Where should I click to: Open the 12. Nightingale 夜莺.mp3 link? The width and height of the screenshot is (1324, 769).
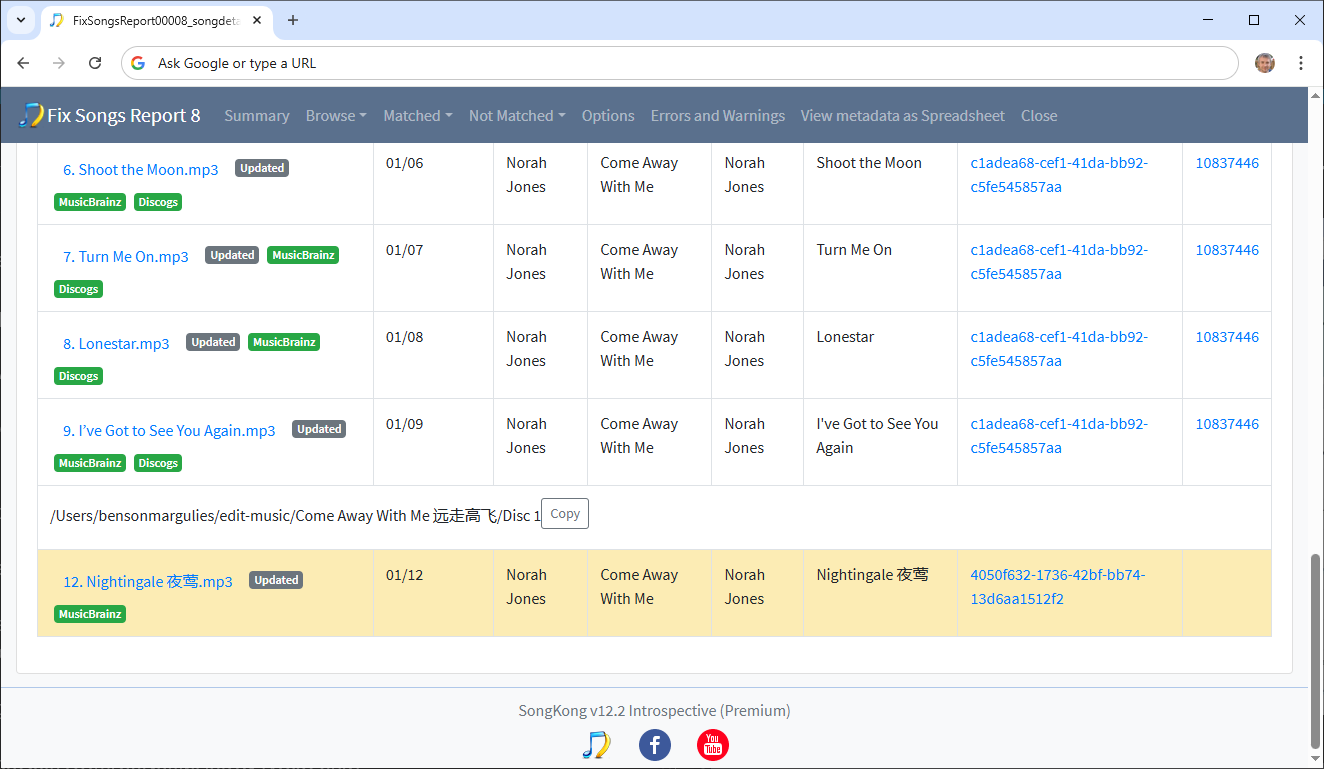[147, 582]
